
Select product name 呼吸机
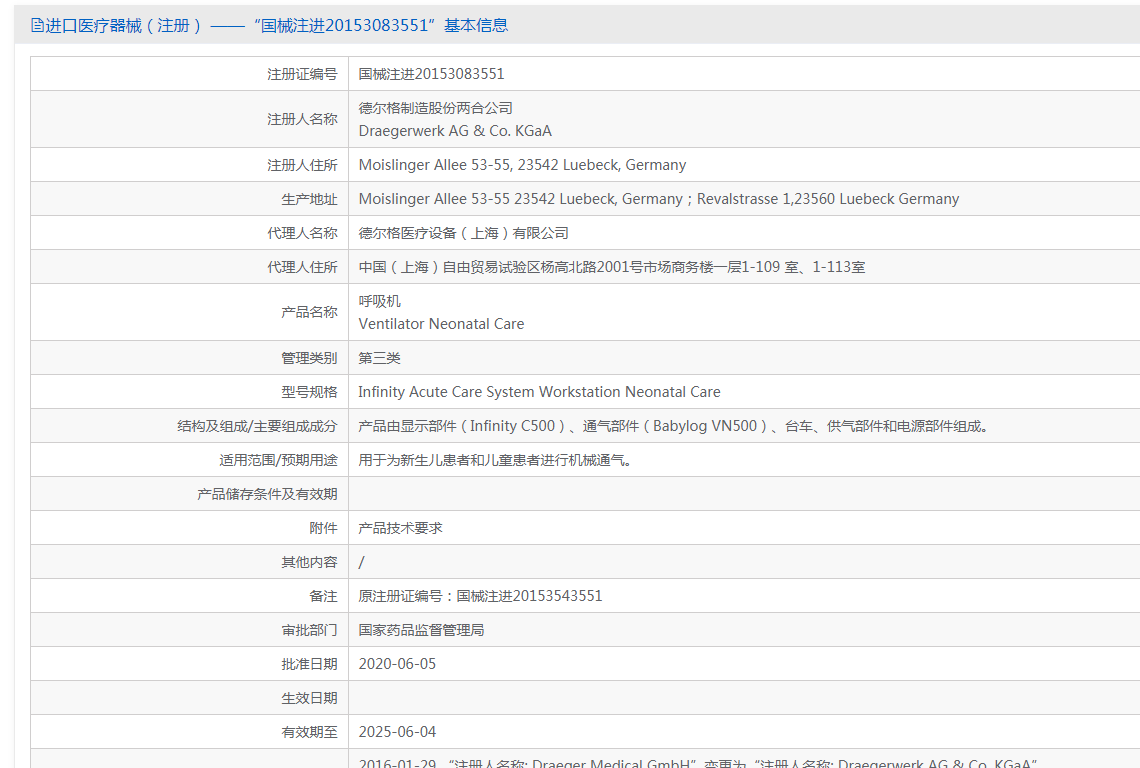click(379, 301)
